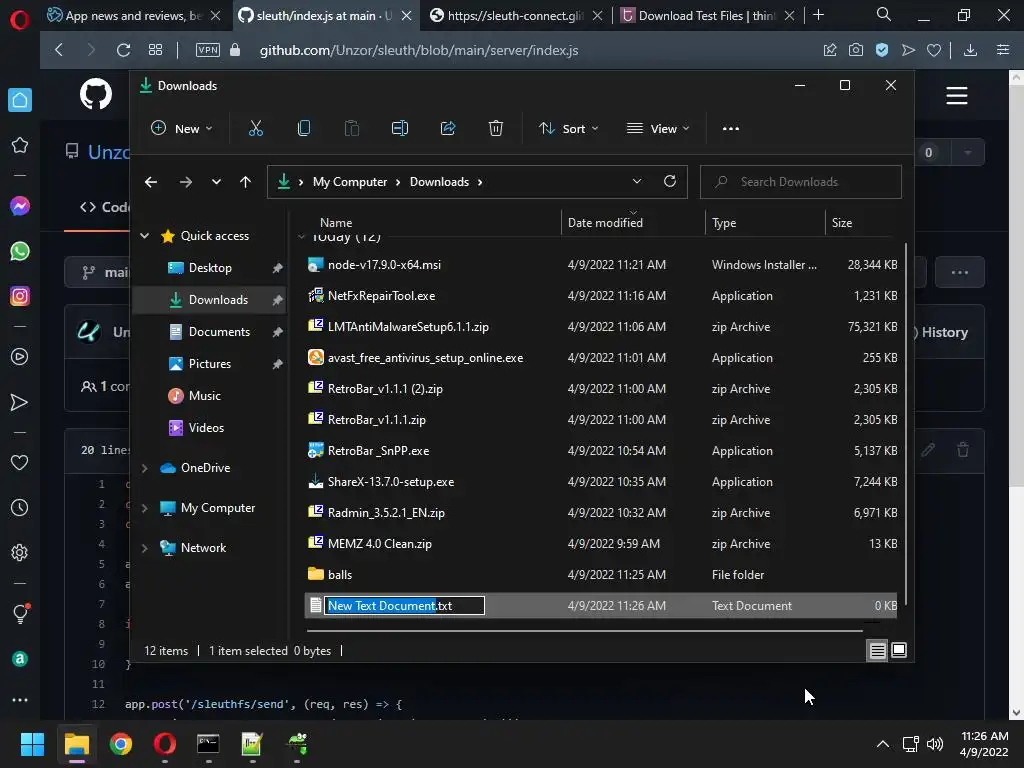Image resolution: width=1024 pixels, height=768 pixels.
Task: Open the View dropdown menu
Action: 658,129
